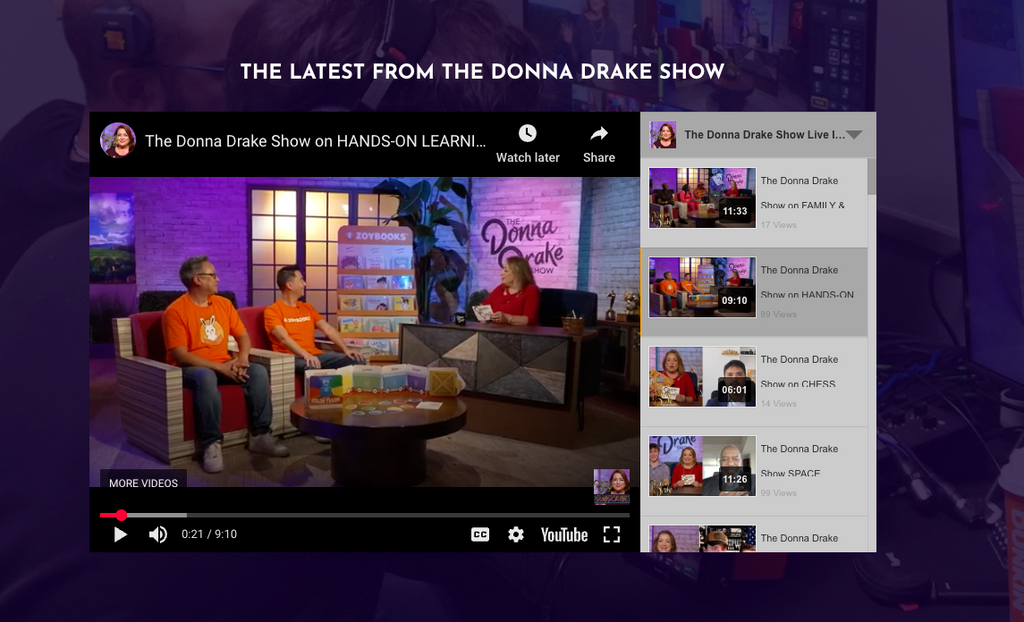
Task: Click the video frame to play
Action: tap(364, 332)
